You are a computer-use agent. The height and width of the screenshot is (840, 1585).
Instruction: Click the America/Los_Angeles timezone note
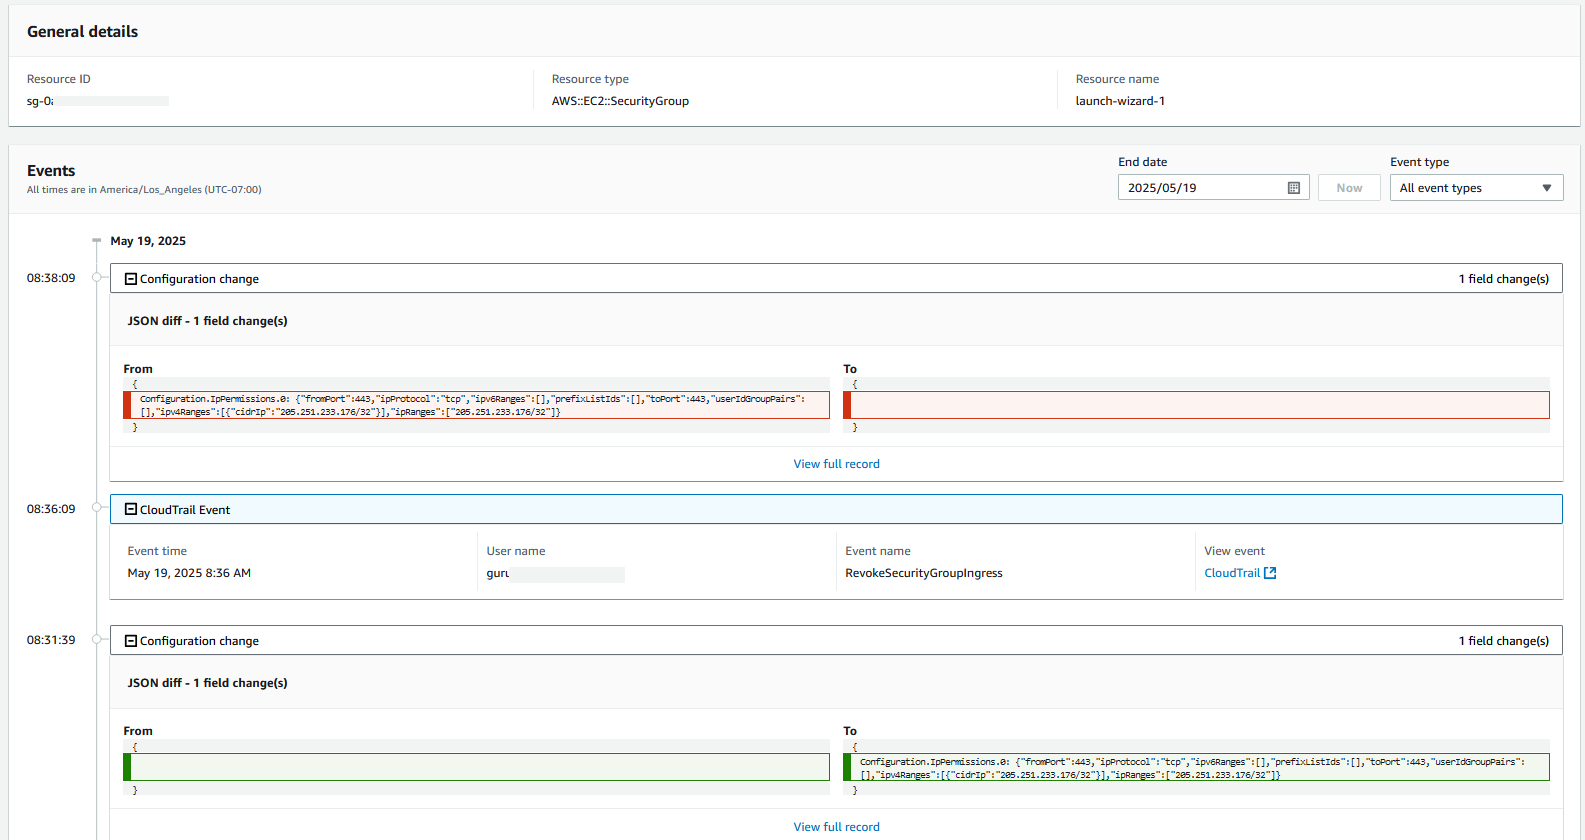(x=144, y=190)
